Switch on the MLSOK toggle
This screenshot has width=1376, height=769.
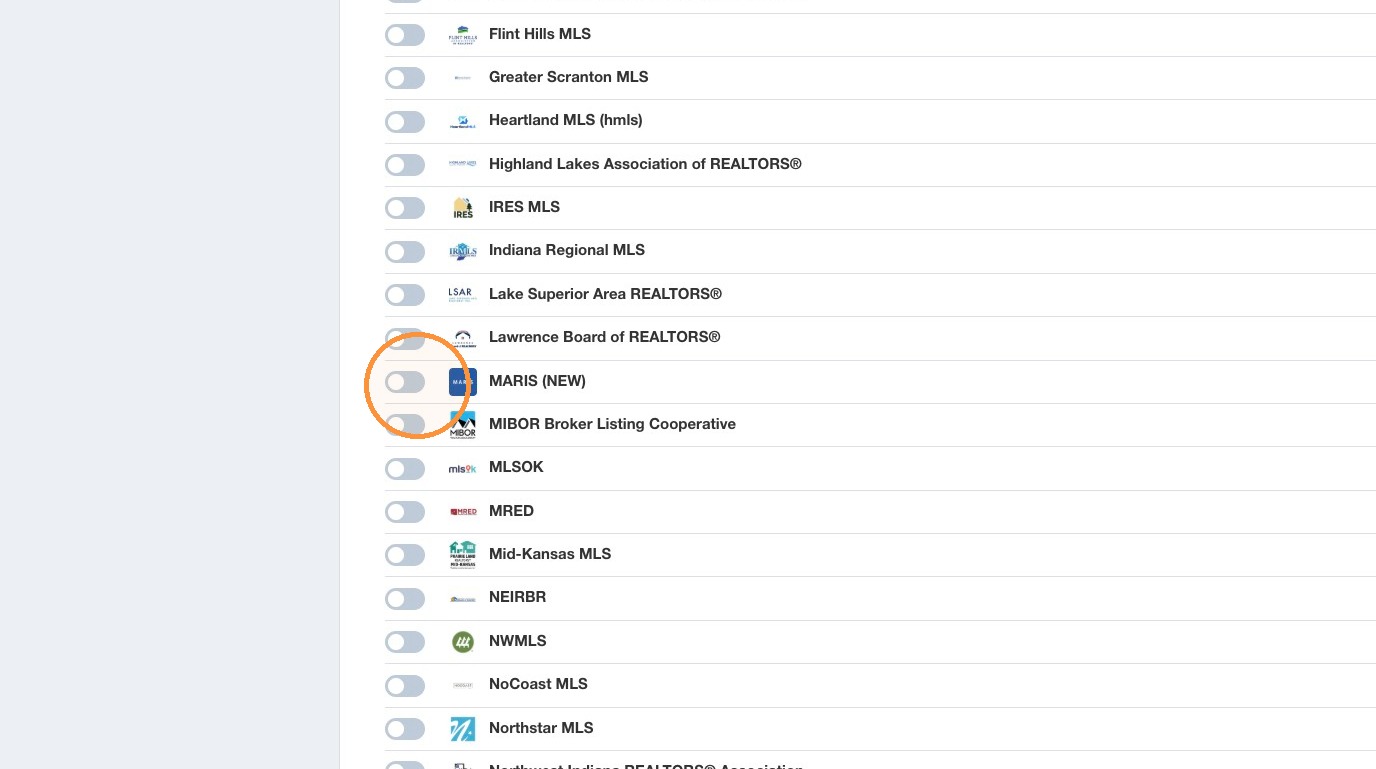point(405,469)
